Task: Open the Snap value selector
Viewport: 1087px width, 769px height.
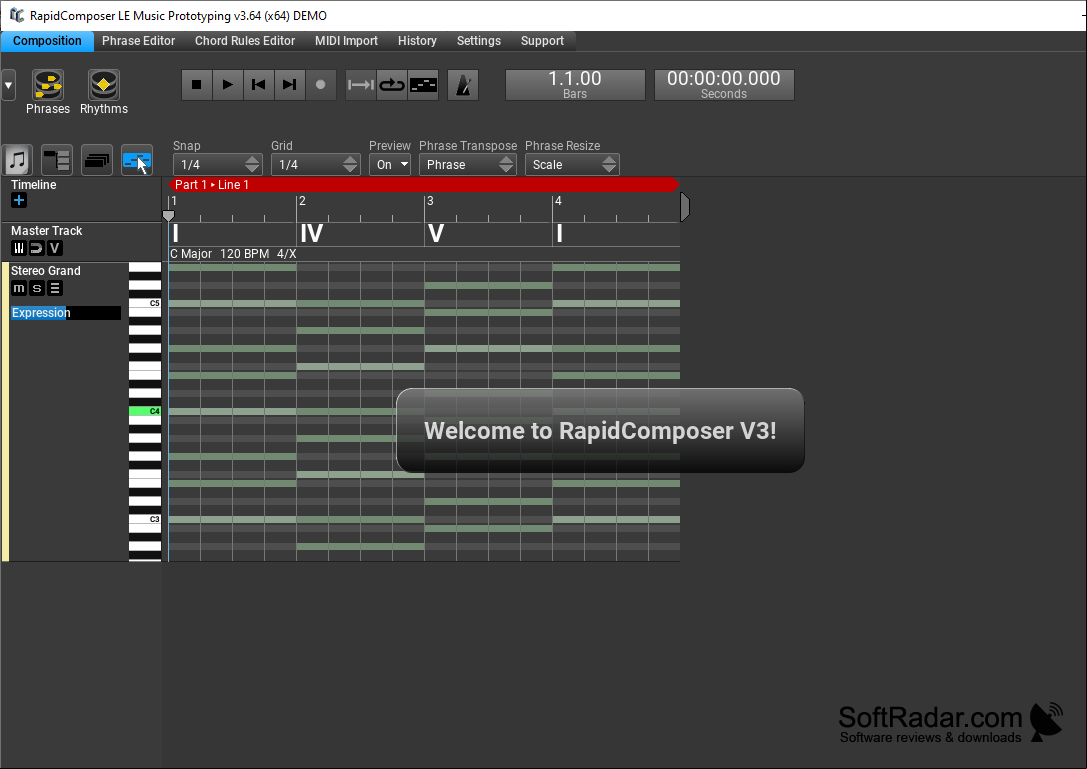Action: (x=217, y=164)
